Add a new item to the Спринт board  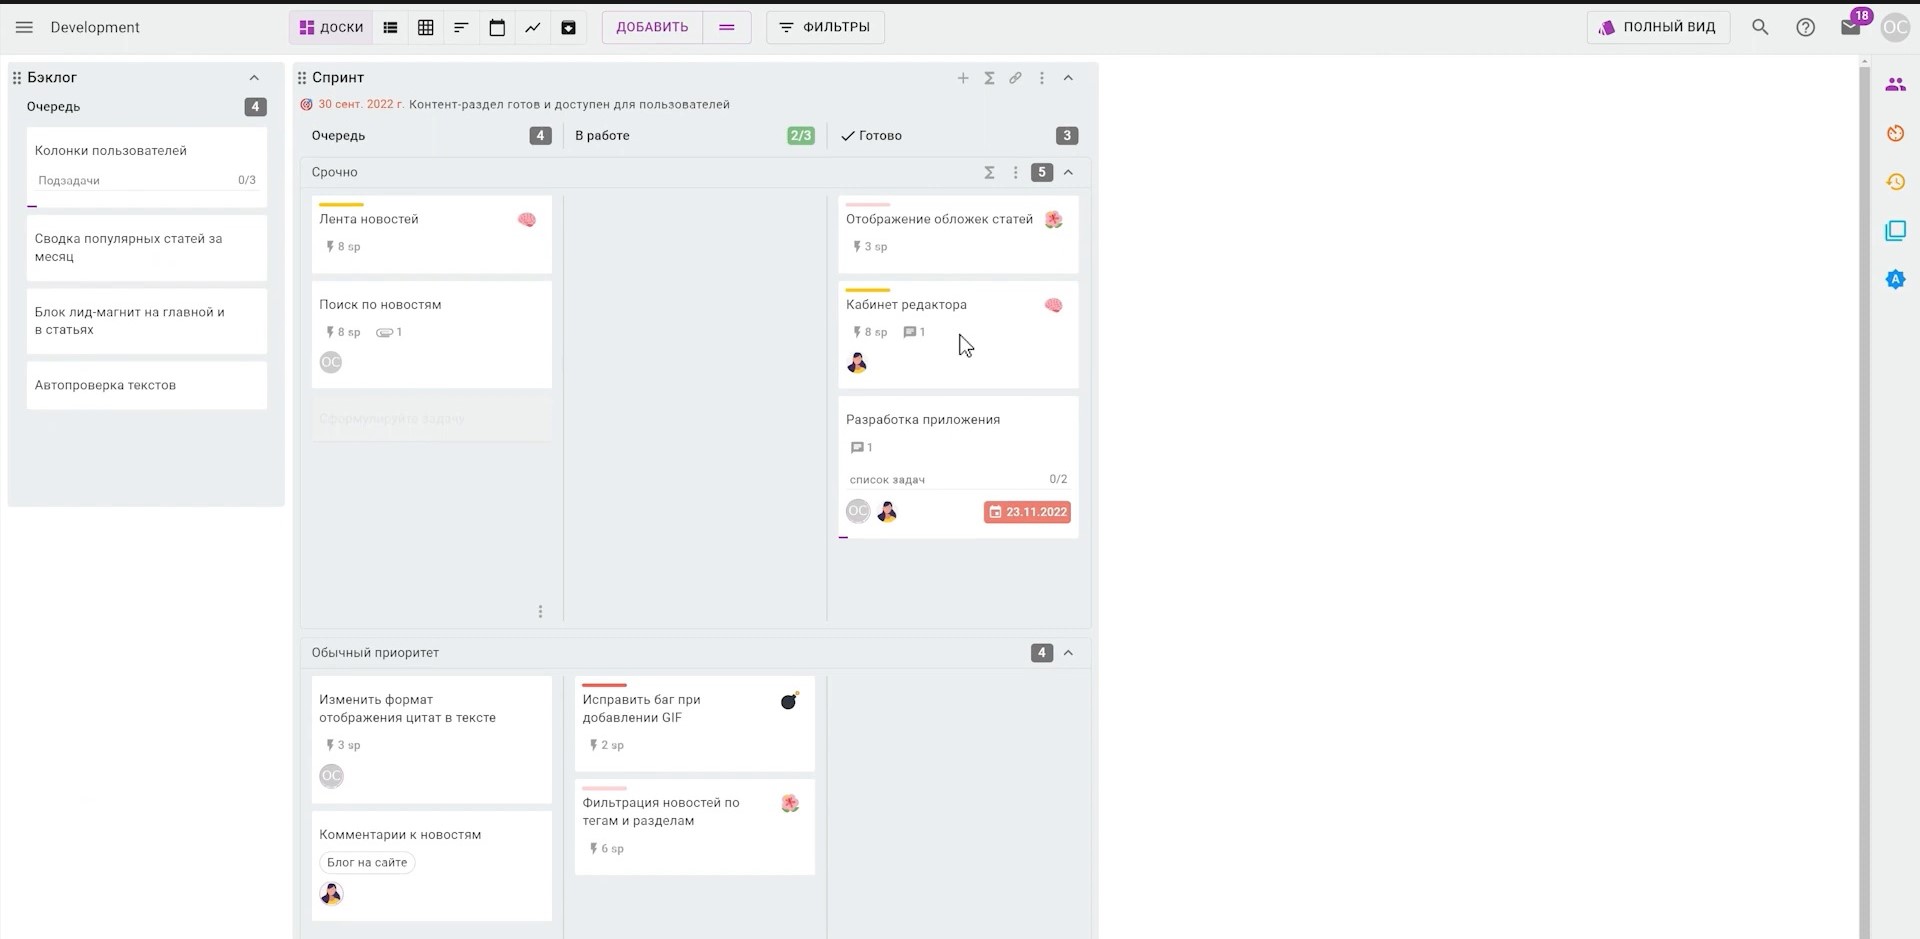[963, 78]
